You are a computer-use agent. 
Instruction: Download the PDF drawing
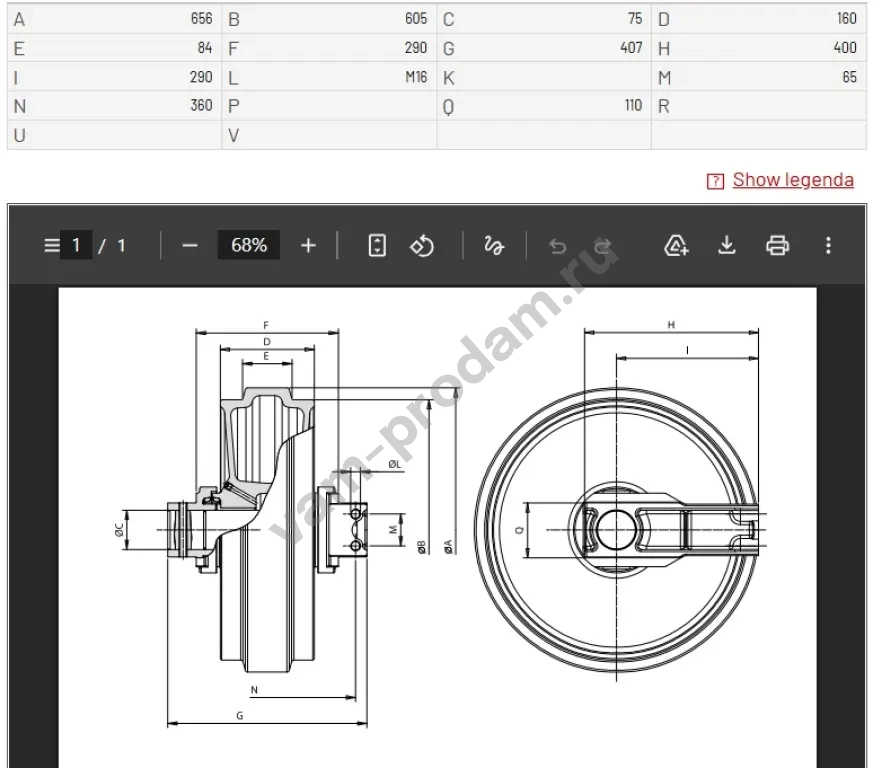pos(727,245)
